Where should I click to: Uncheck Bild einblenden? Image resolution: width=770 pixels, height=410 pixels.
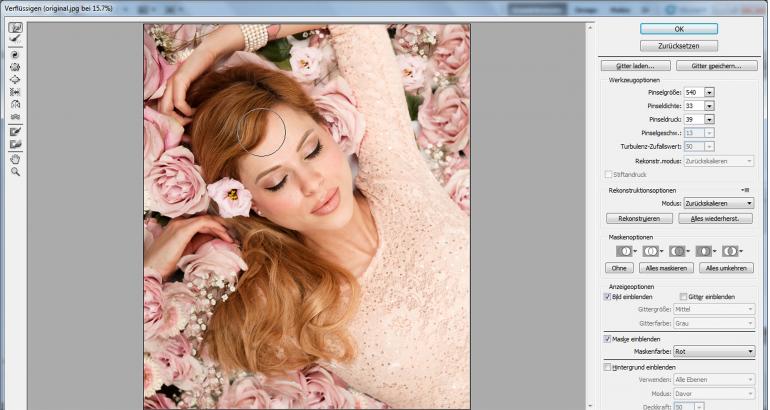tap(607, 297)
